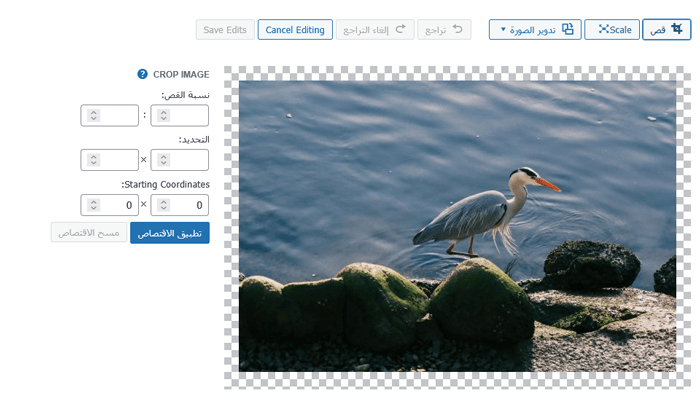Viewport: 700px width, 408px height.
Task: Click the left selection size field
Action: point(117,160)
